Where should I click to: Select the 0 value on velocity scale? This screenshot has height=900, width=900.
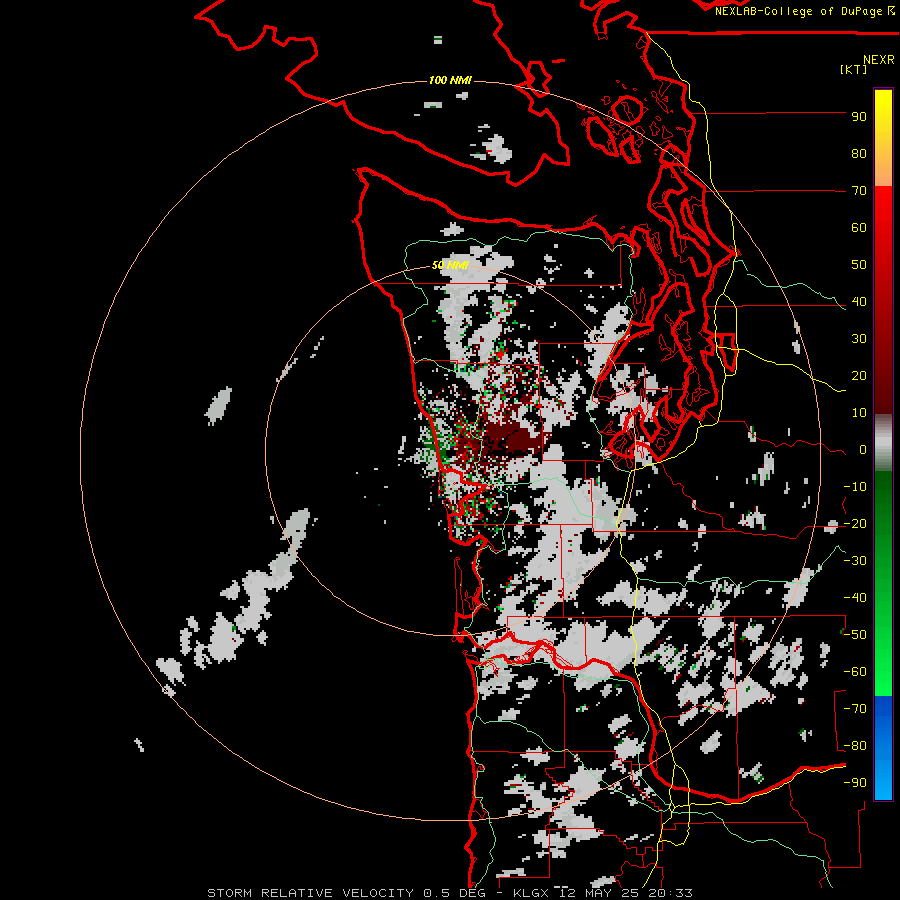pos(863,450)
